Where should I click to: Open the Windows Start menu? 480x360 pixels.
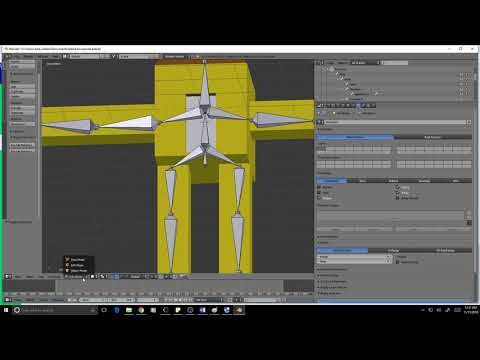(6, 310)
